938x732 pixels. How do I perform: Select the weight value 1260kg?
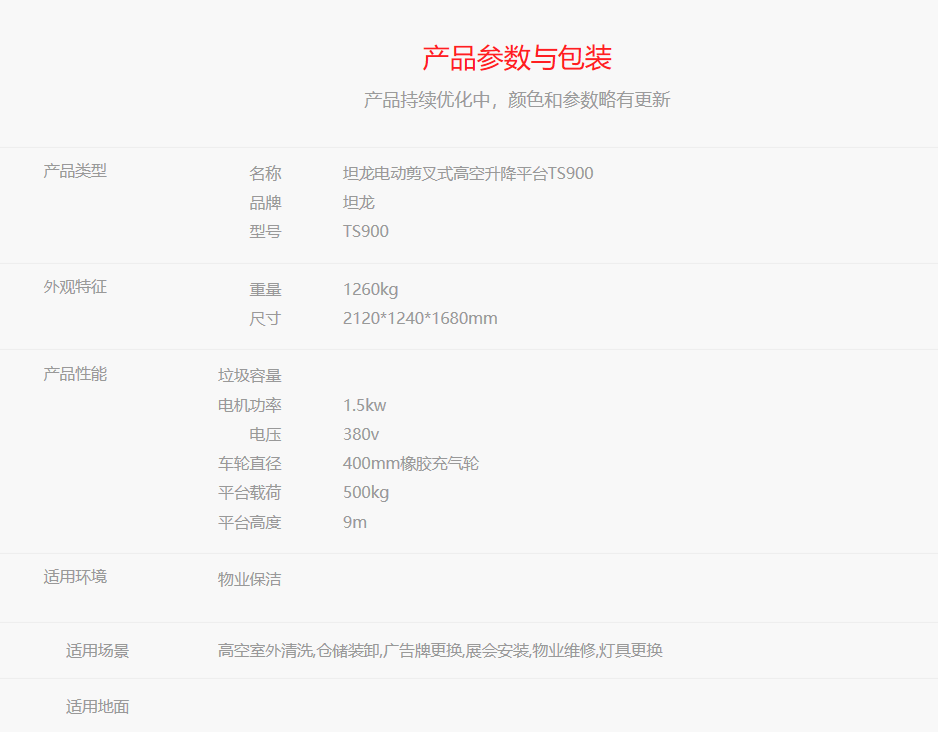pos(370,289)
